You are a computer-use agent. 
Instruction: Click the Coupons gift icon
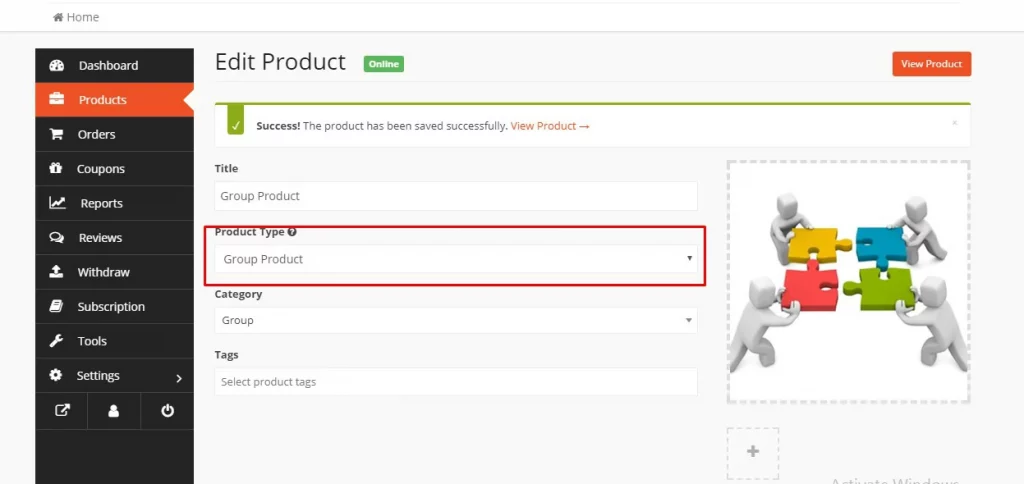[x=56, y=169]
